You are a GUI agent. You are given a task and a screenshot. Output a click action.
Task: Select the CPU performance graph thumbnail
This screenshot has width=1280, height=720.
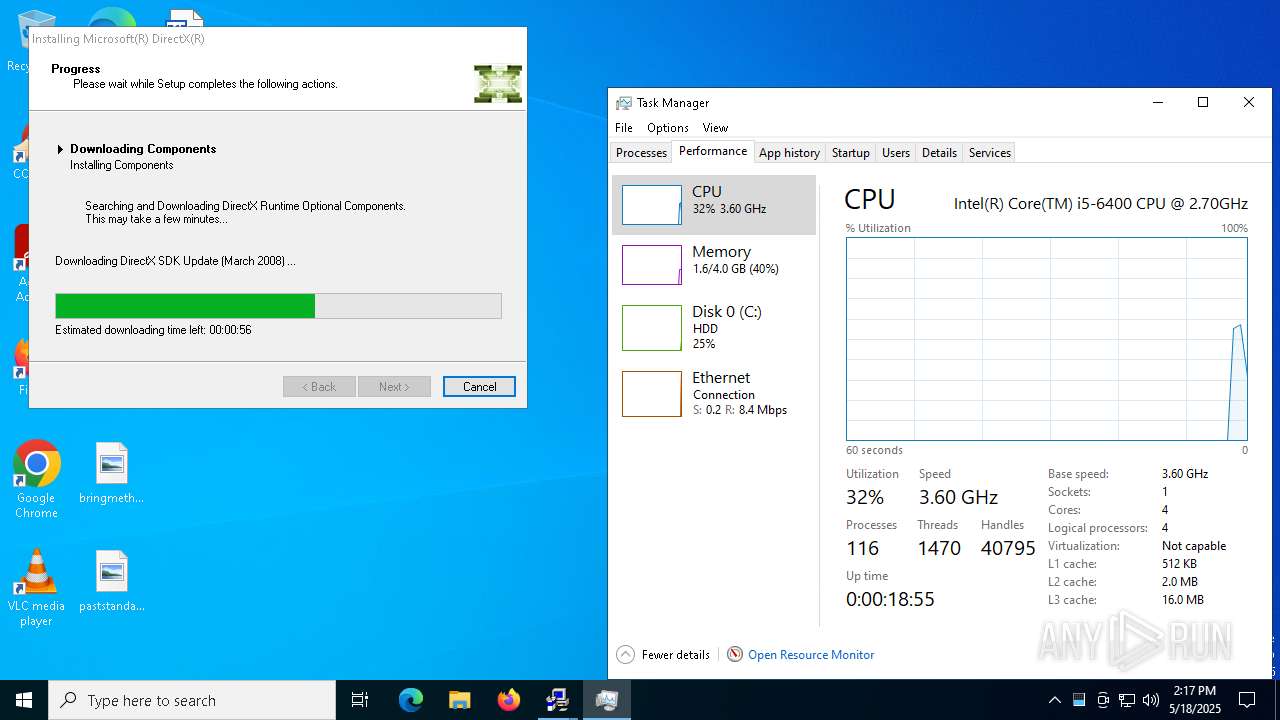[652, 204]
